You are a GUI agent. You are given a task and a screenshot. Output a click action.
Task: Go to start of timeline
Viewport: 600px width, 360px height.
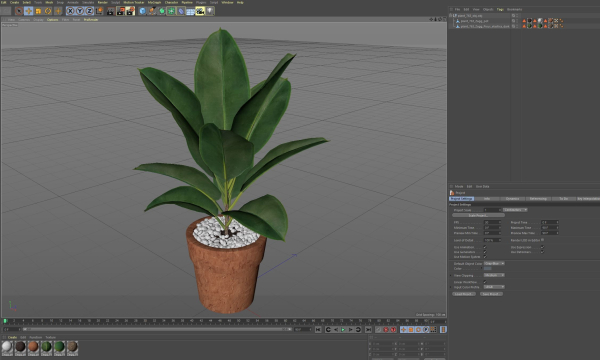click(318, 329)
